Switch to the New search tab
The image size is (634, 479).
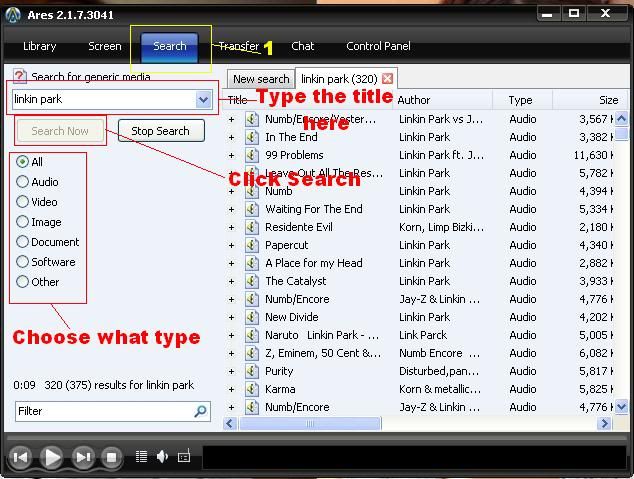[x=261, y=79]
